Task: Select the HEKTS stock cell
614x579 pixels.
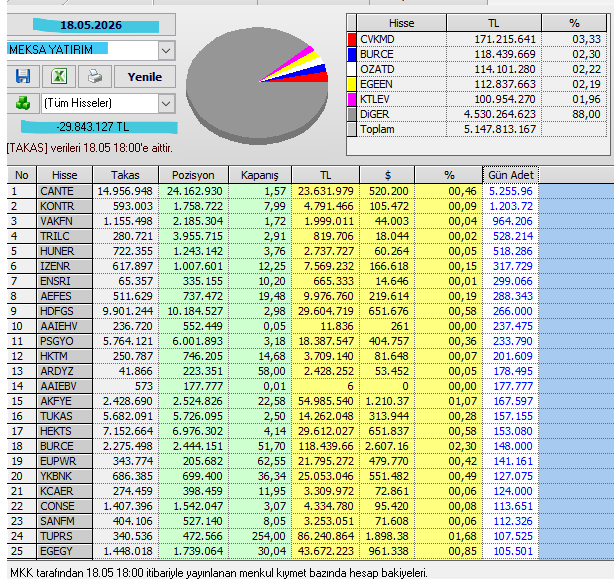Action: pos(65,431)
